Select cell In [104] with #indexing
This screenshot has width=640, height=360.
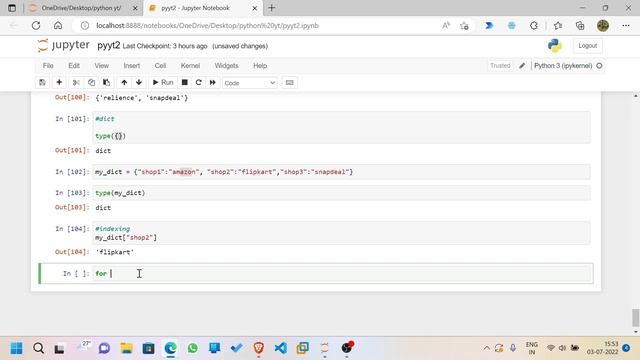[x=341, y=233]
